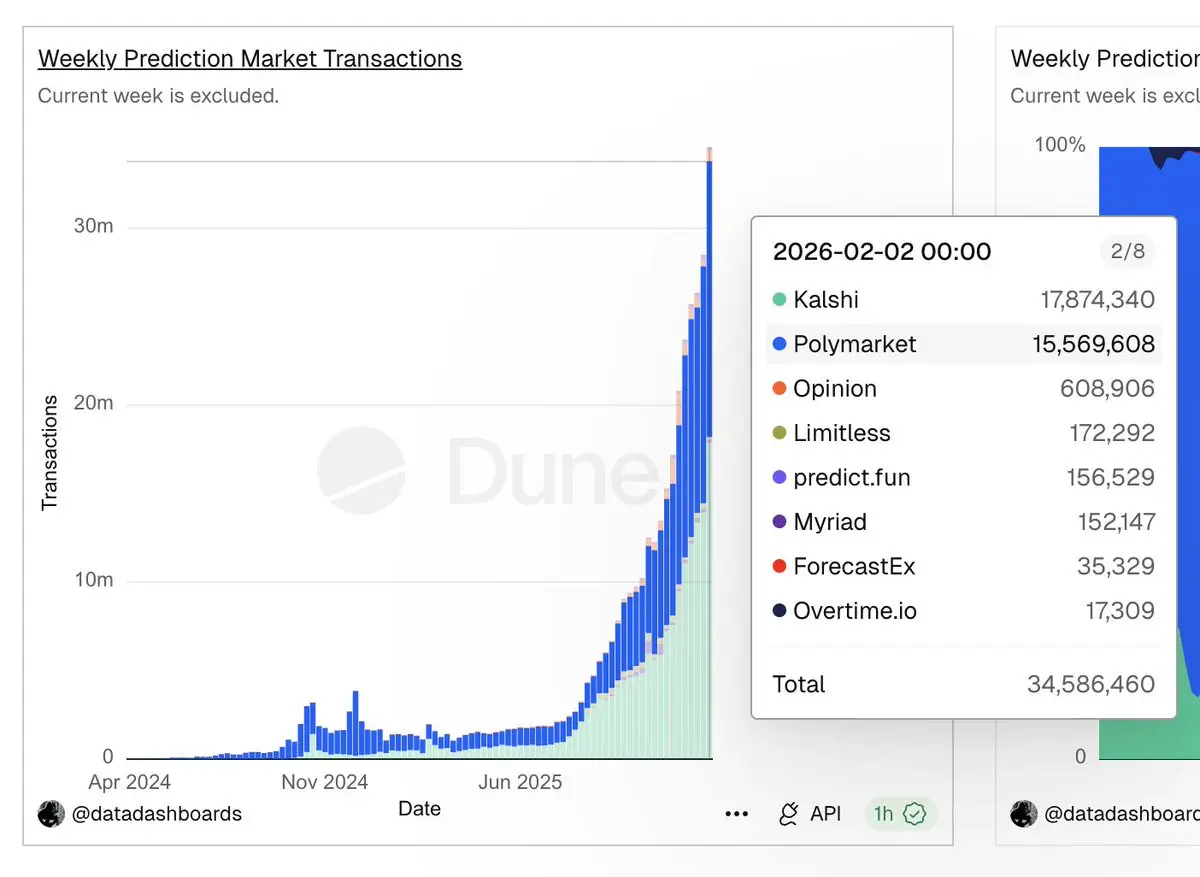1200x877 pixels.
Task: Select the Polymarket row label
Action: tap(855, 344)
